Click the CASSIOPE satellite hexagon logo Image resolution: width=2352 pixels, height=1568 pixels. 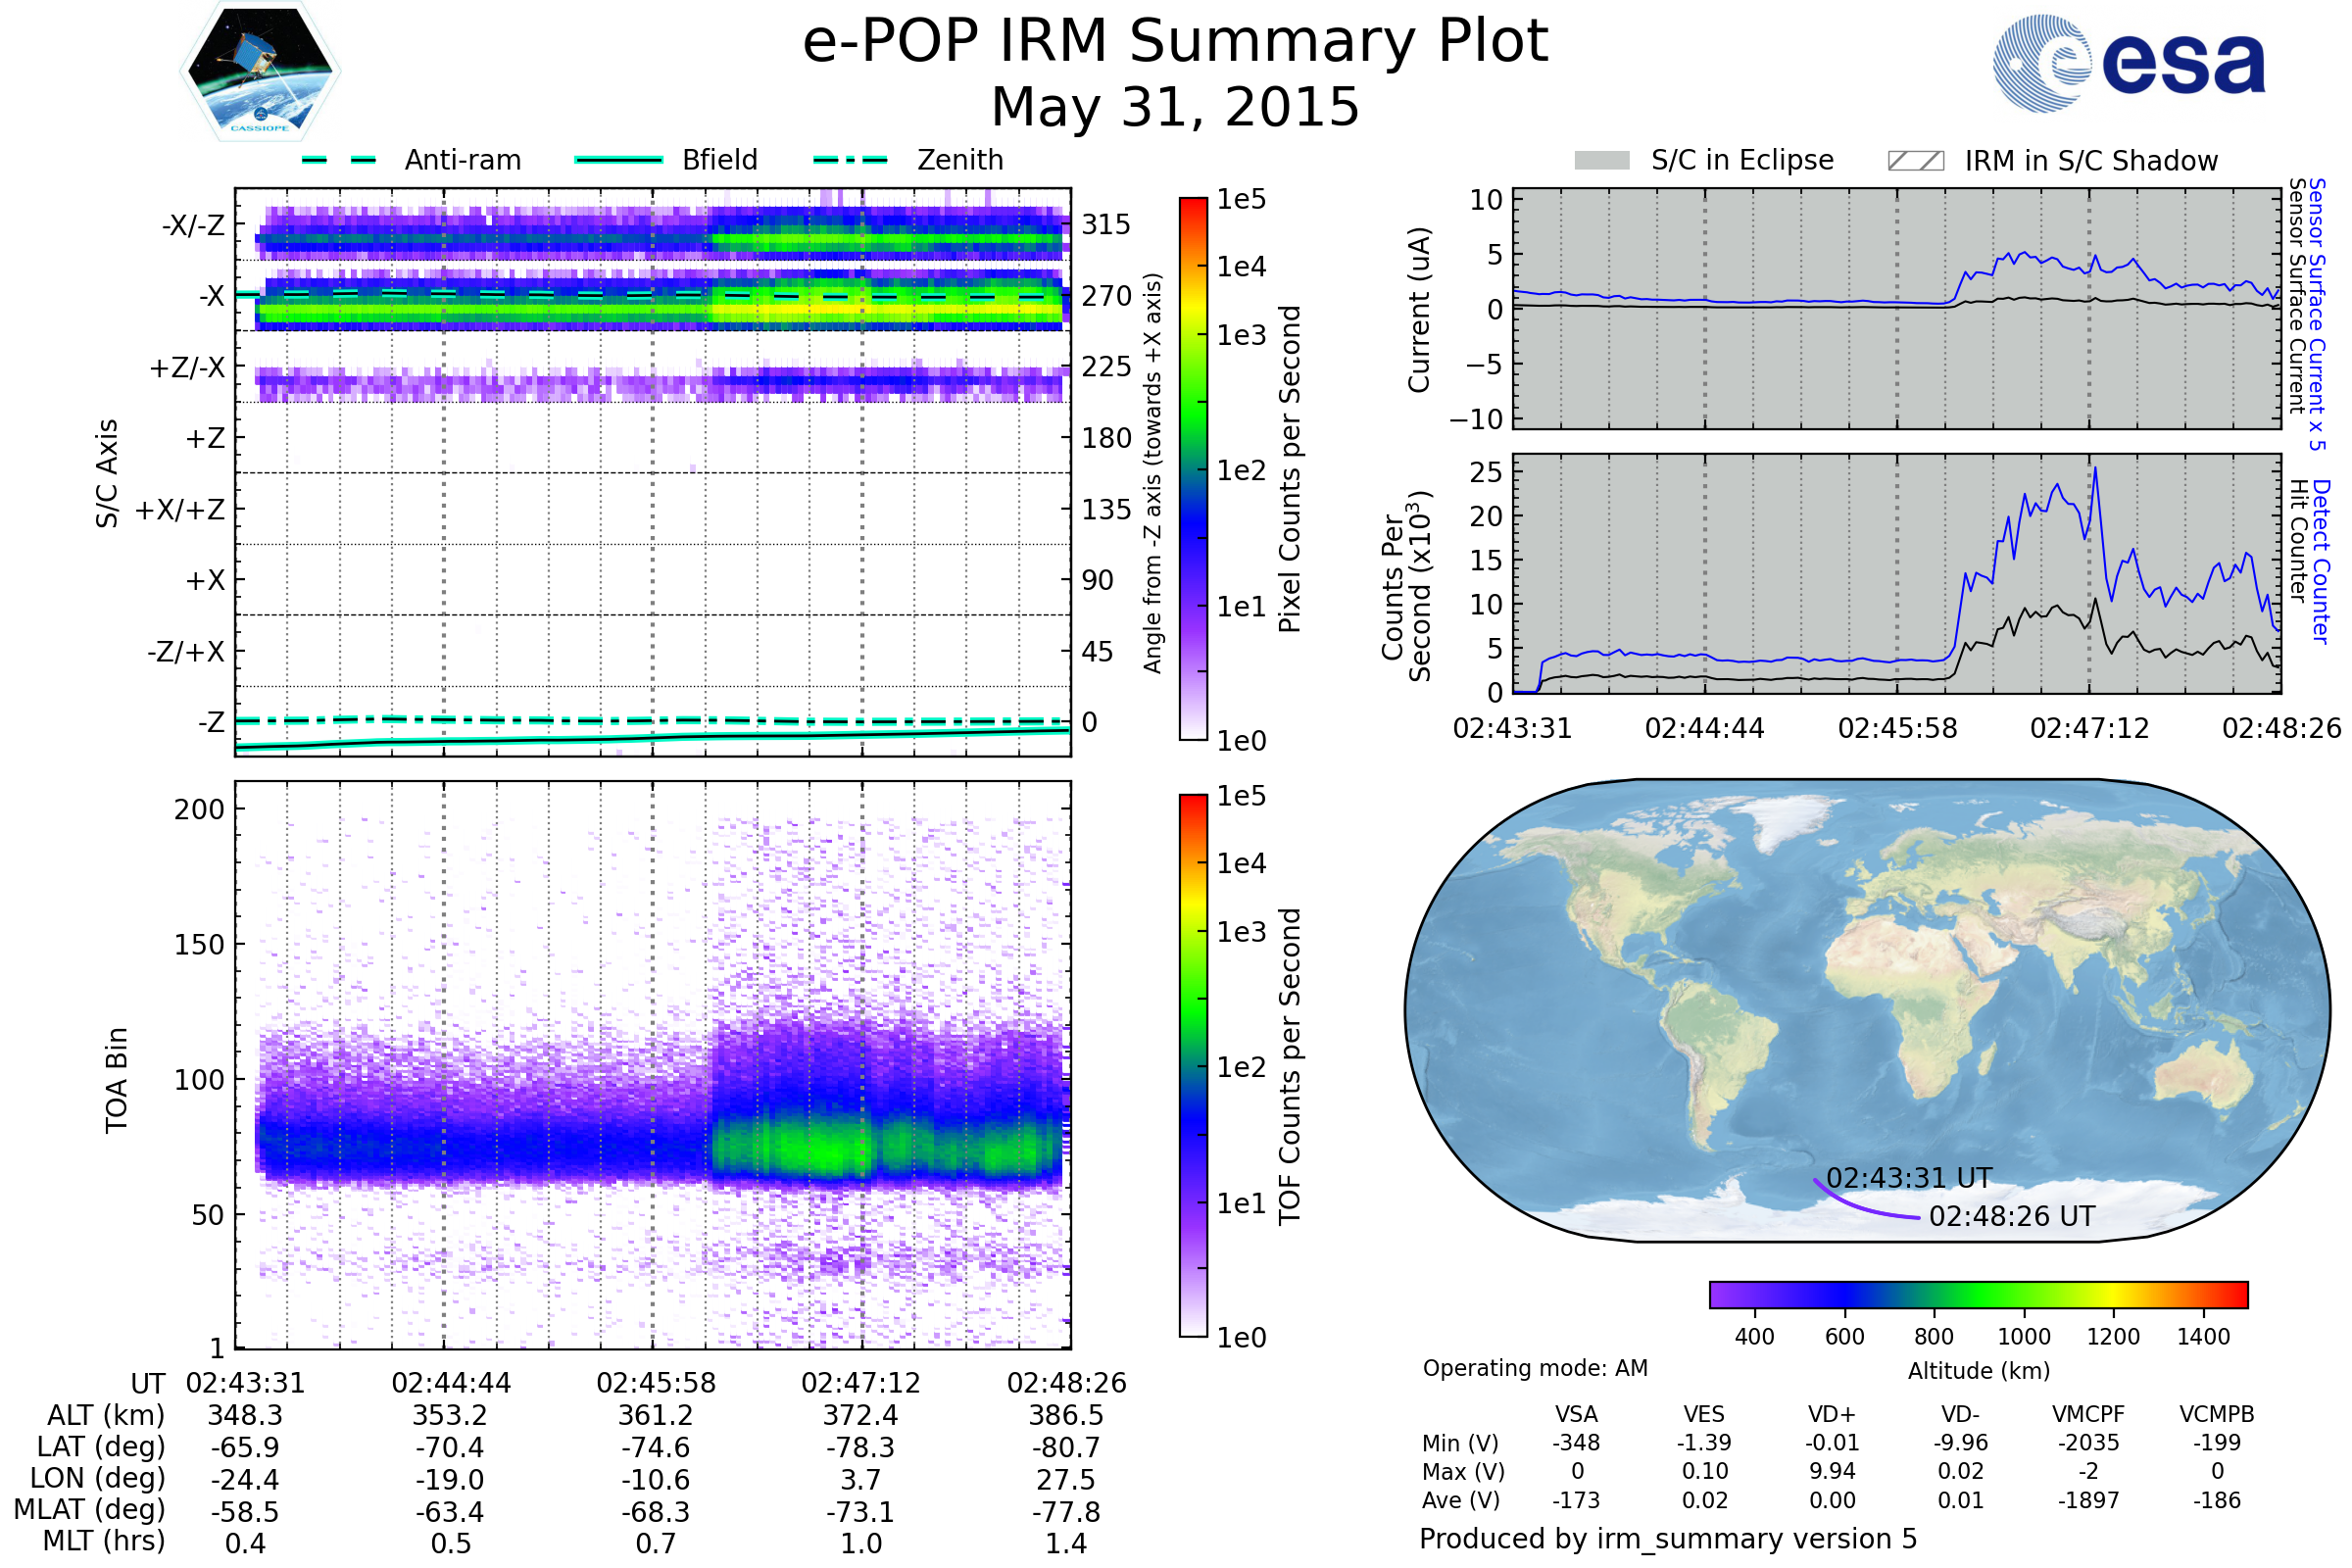(260, 72)
